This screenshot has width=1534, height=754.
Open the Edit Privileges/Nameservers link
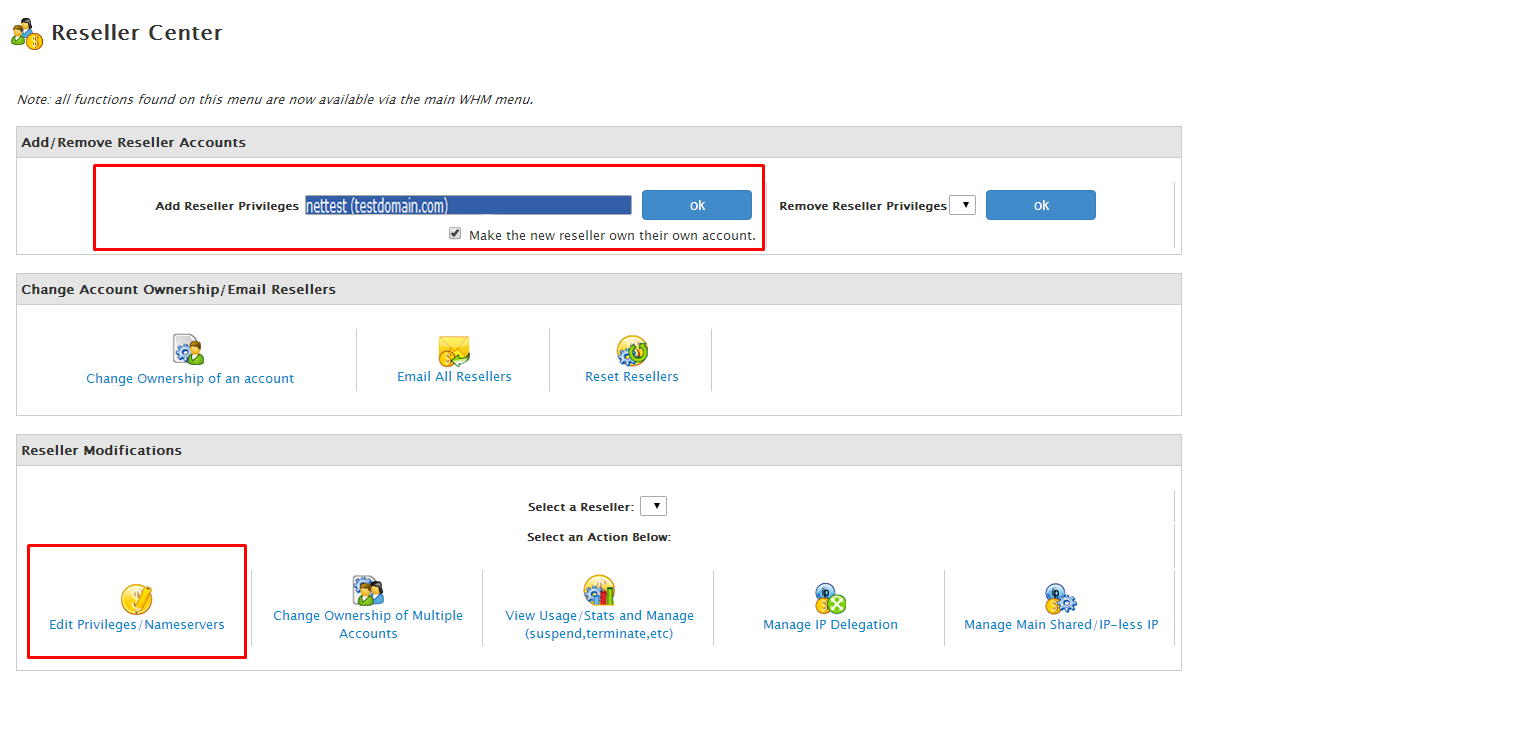click(x=136, y=623)
